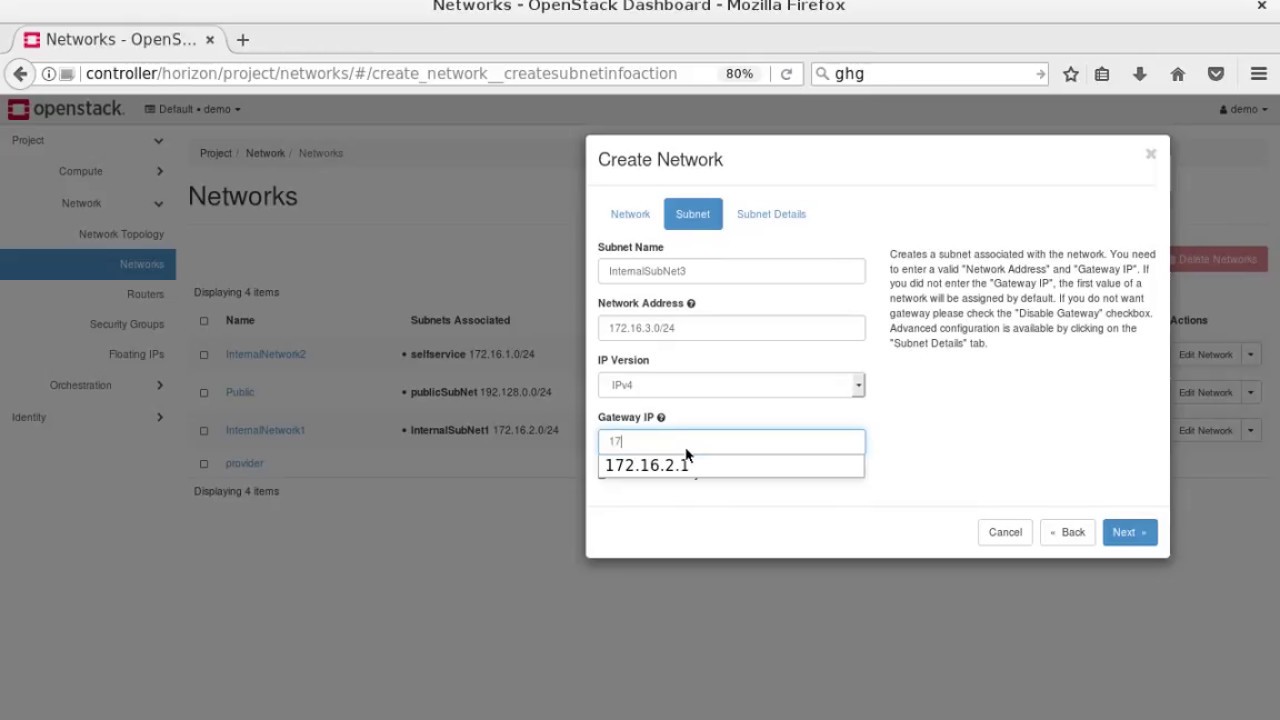Open the InternalNetwork2 network link
This screenshot has width=1280, height=720.
266,355
